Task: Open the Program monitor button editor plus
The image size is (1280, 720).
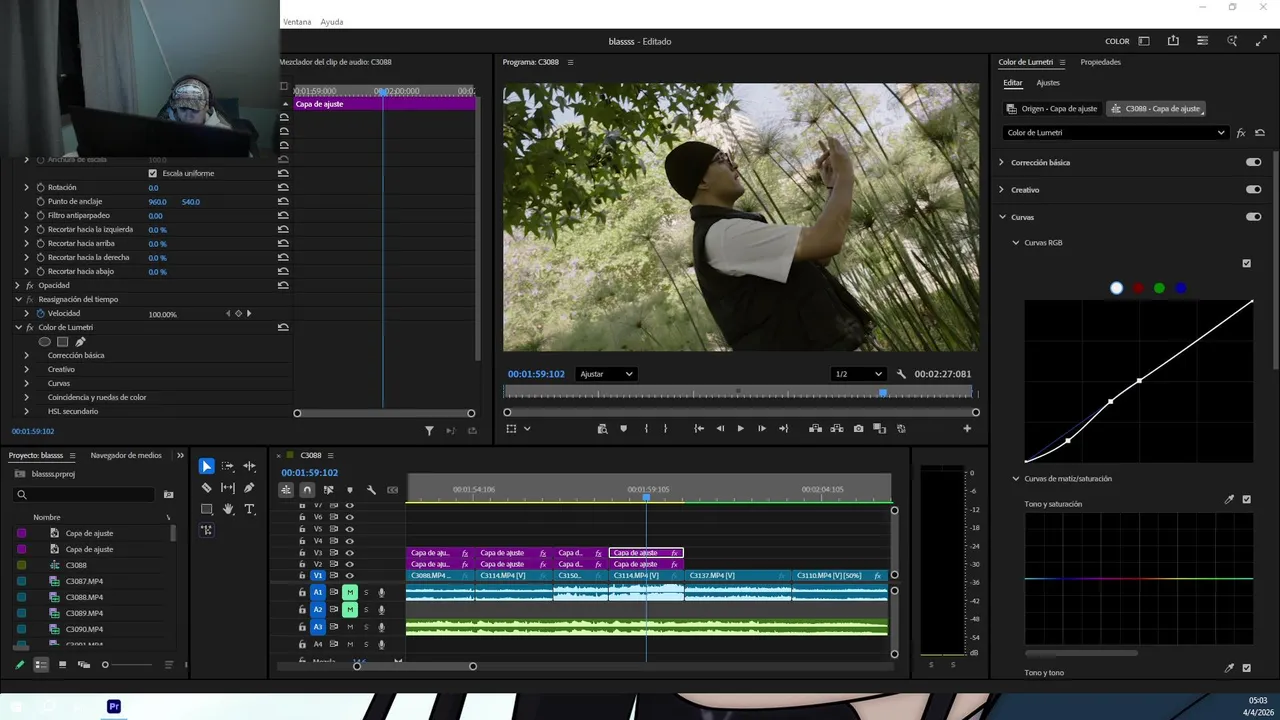Action: coord(967,429)
